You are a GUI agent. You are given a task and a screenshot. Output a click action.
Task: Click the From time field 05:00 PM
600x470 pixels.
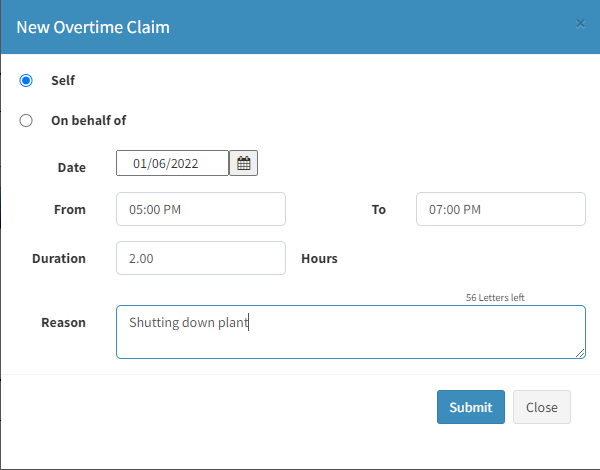point(201,209)
